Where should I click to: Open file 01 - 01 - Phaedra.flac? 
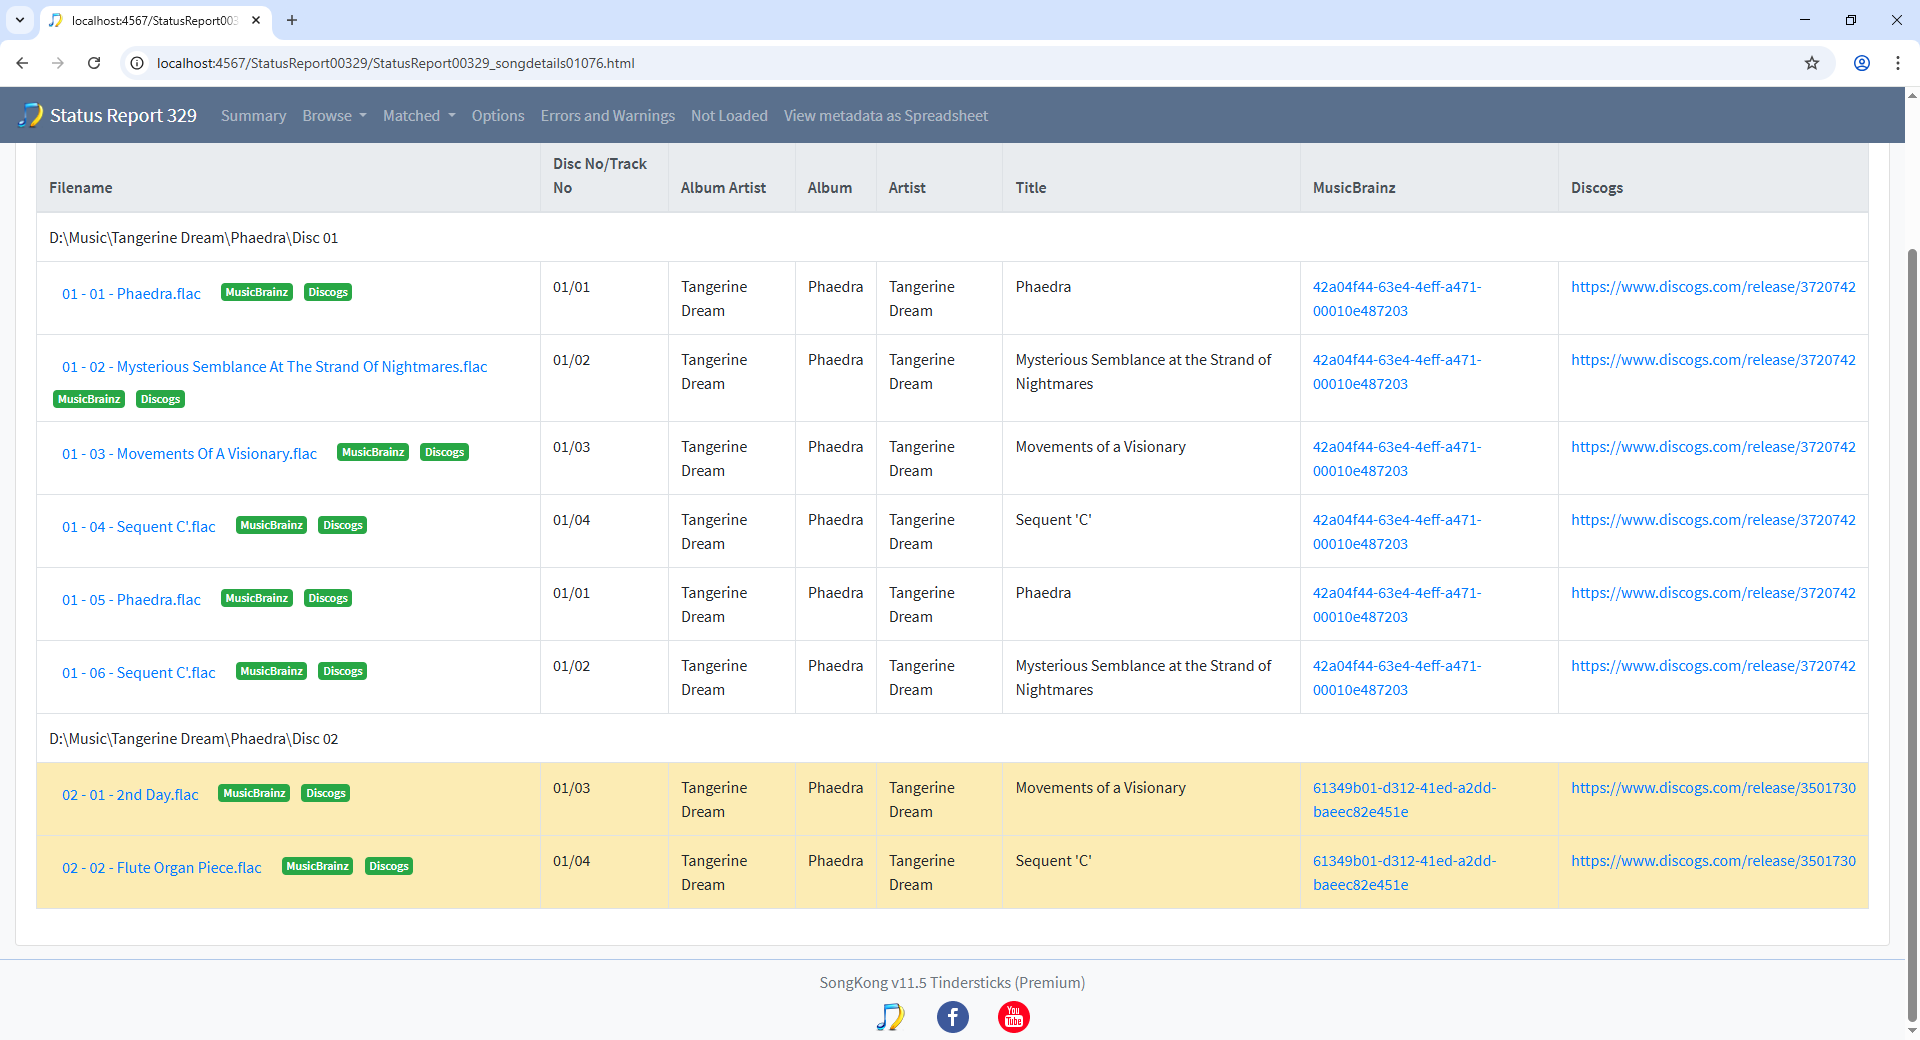coord(131,294)
